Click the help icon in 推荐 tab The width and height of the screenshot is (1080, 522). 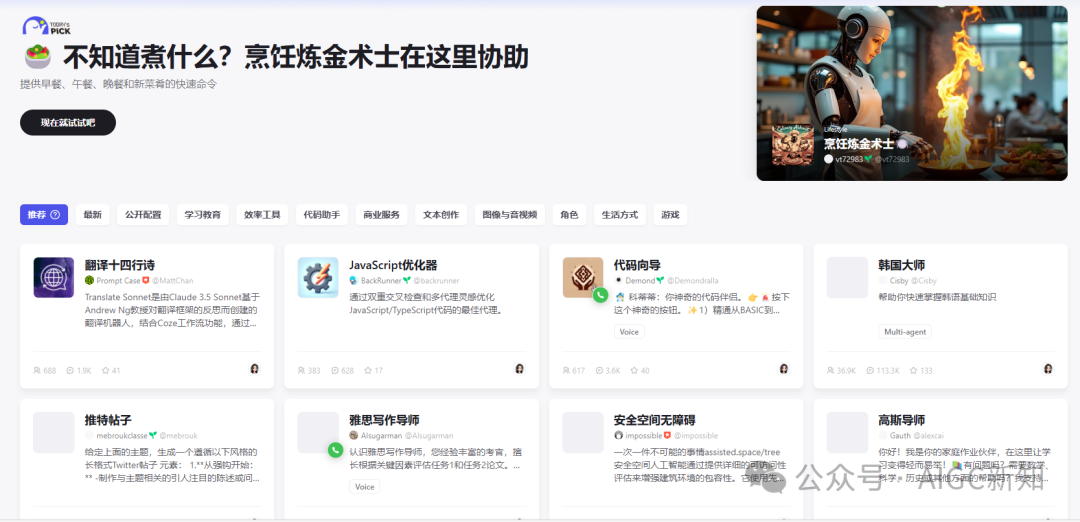pos(55,215)
